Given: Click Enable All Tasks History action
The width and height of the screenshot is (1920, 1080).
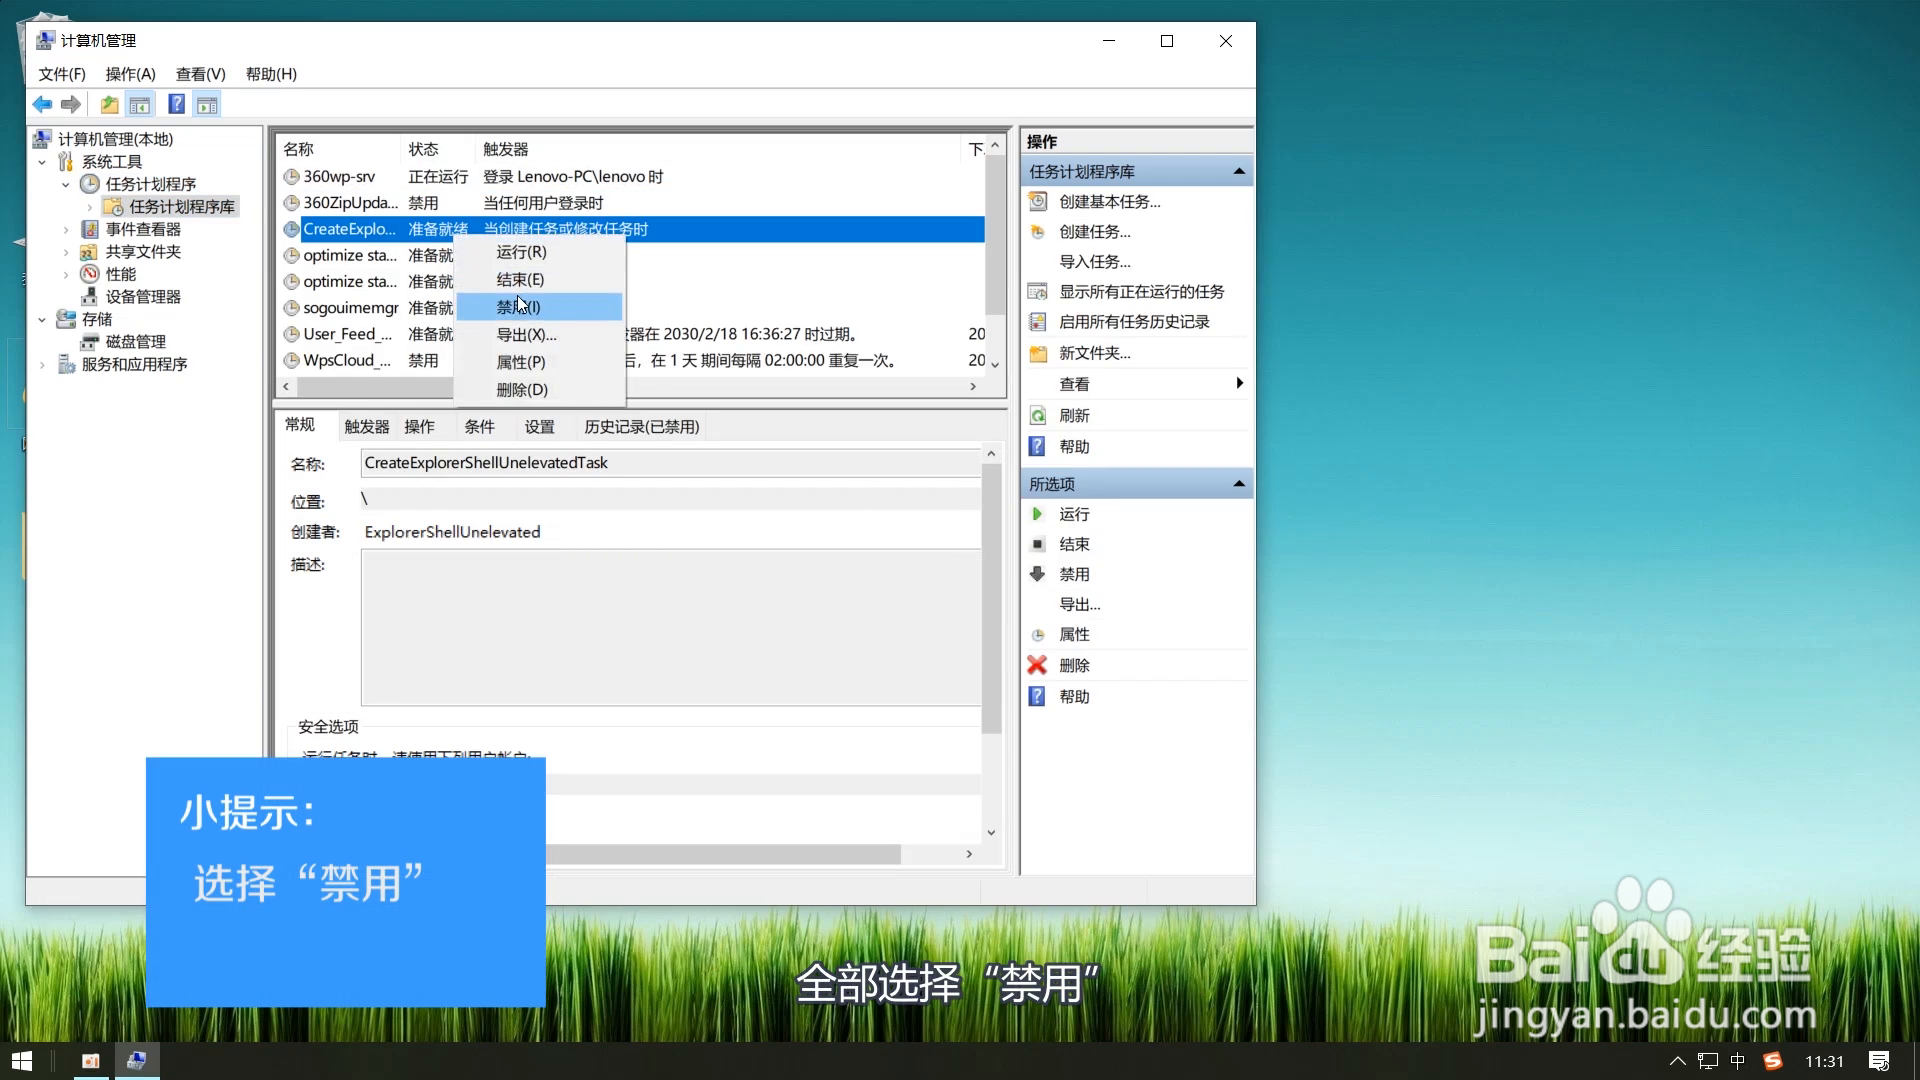Looking at the screenshot, I should pos(1134,322).
